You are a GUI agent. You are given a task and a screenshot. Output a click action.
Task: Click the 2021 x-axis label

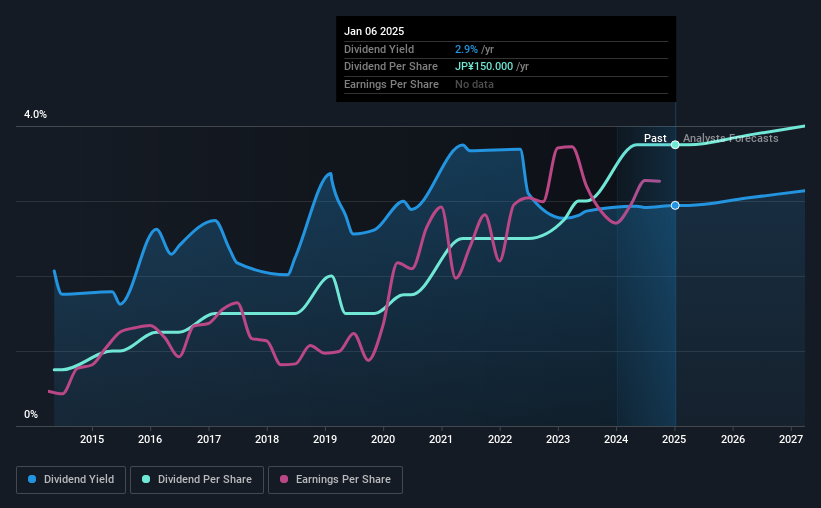tap(441, 439)
